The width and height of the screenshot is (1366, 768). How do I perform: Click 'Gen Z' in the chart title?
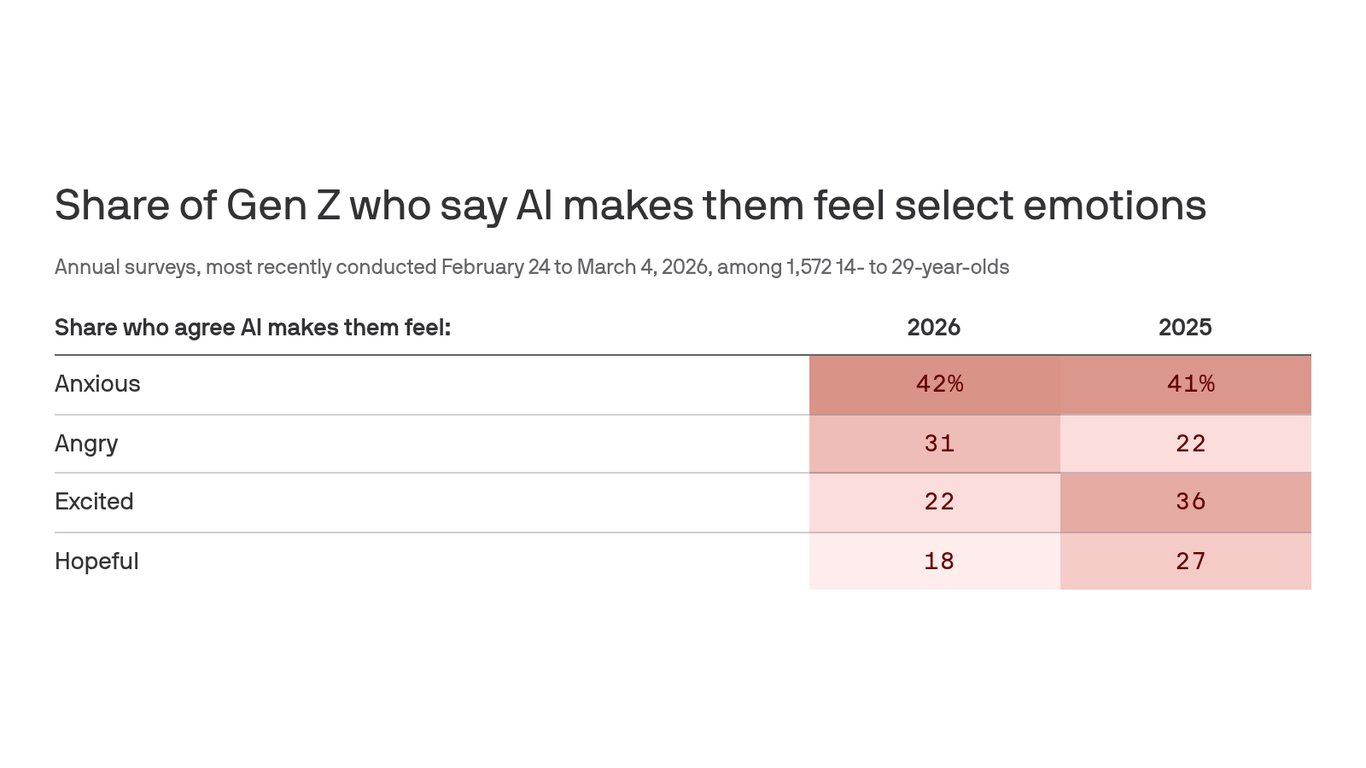click(x=283, y=206)
